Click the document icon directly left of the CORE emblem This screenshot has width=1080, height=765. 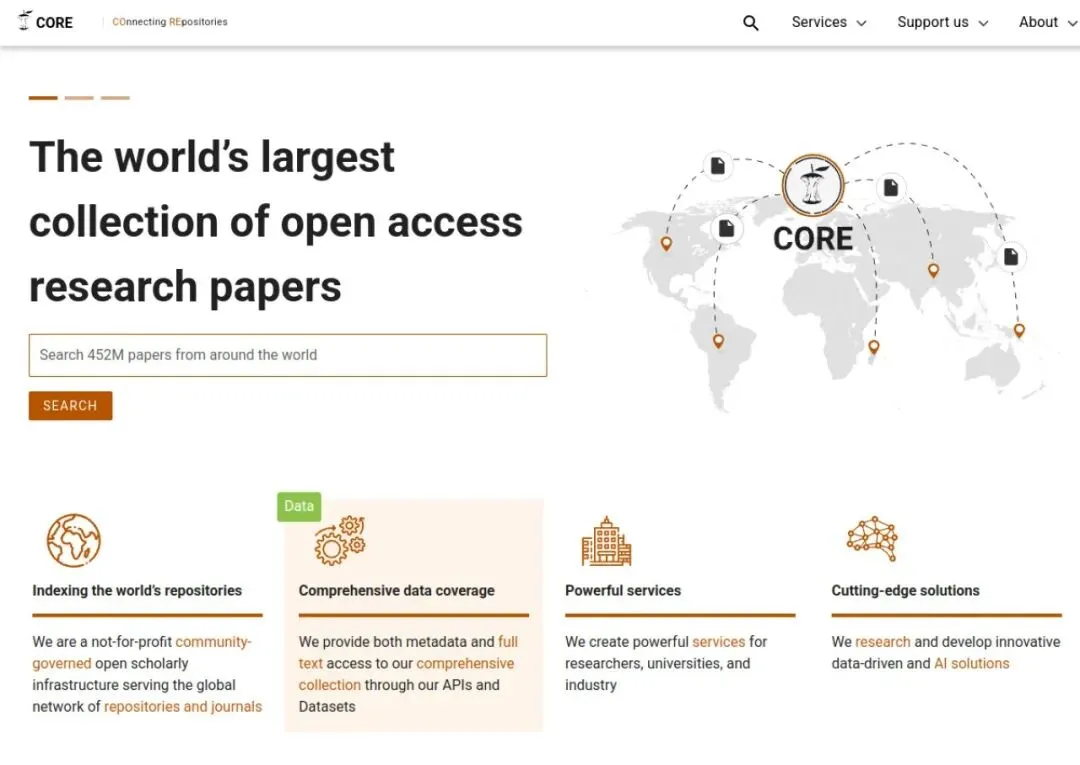coord(718,166)
